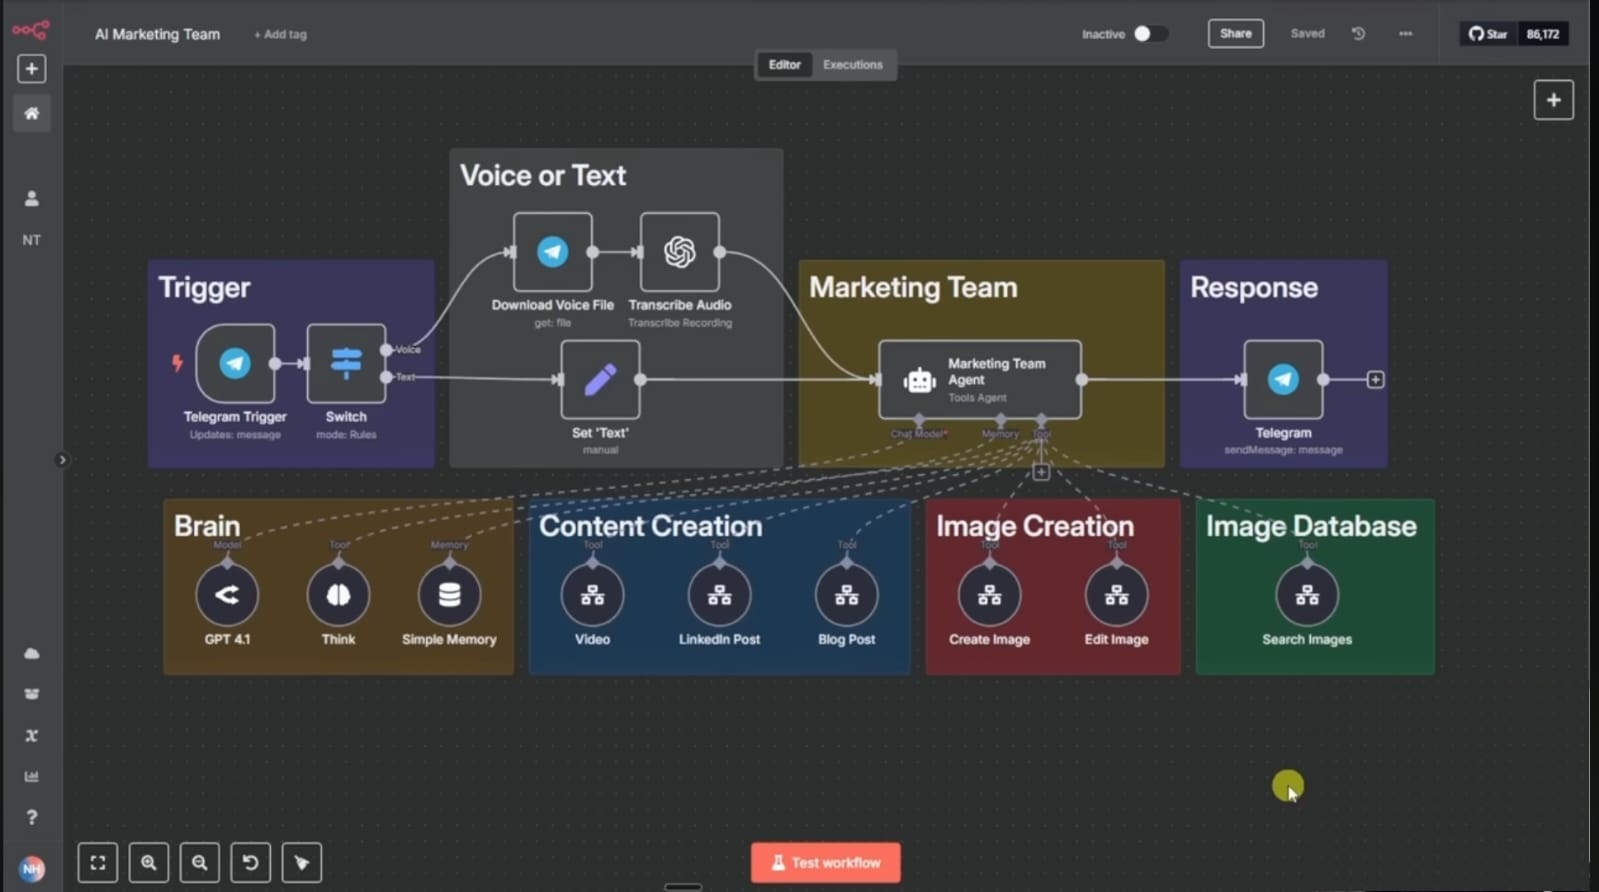Open the Telegram Trigger node
This screenshot has width=1599, height=892.
[235, 363]
